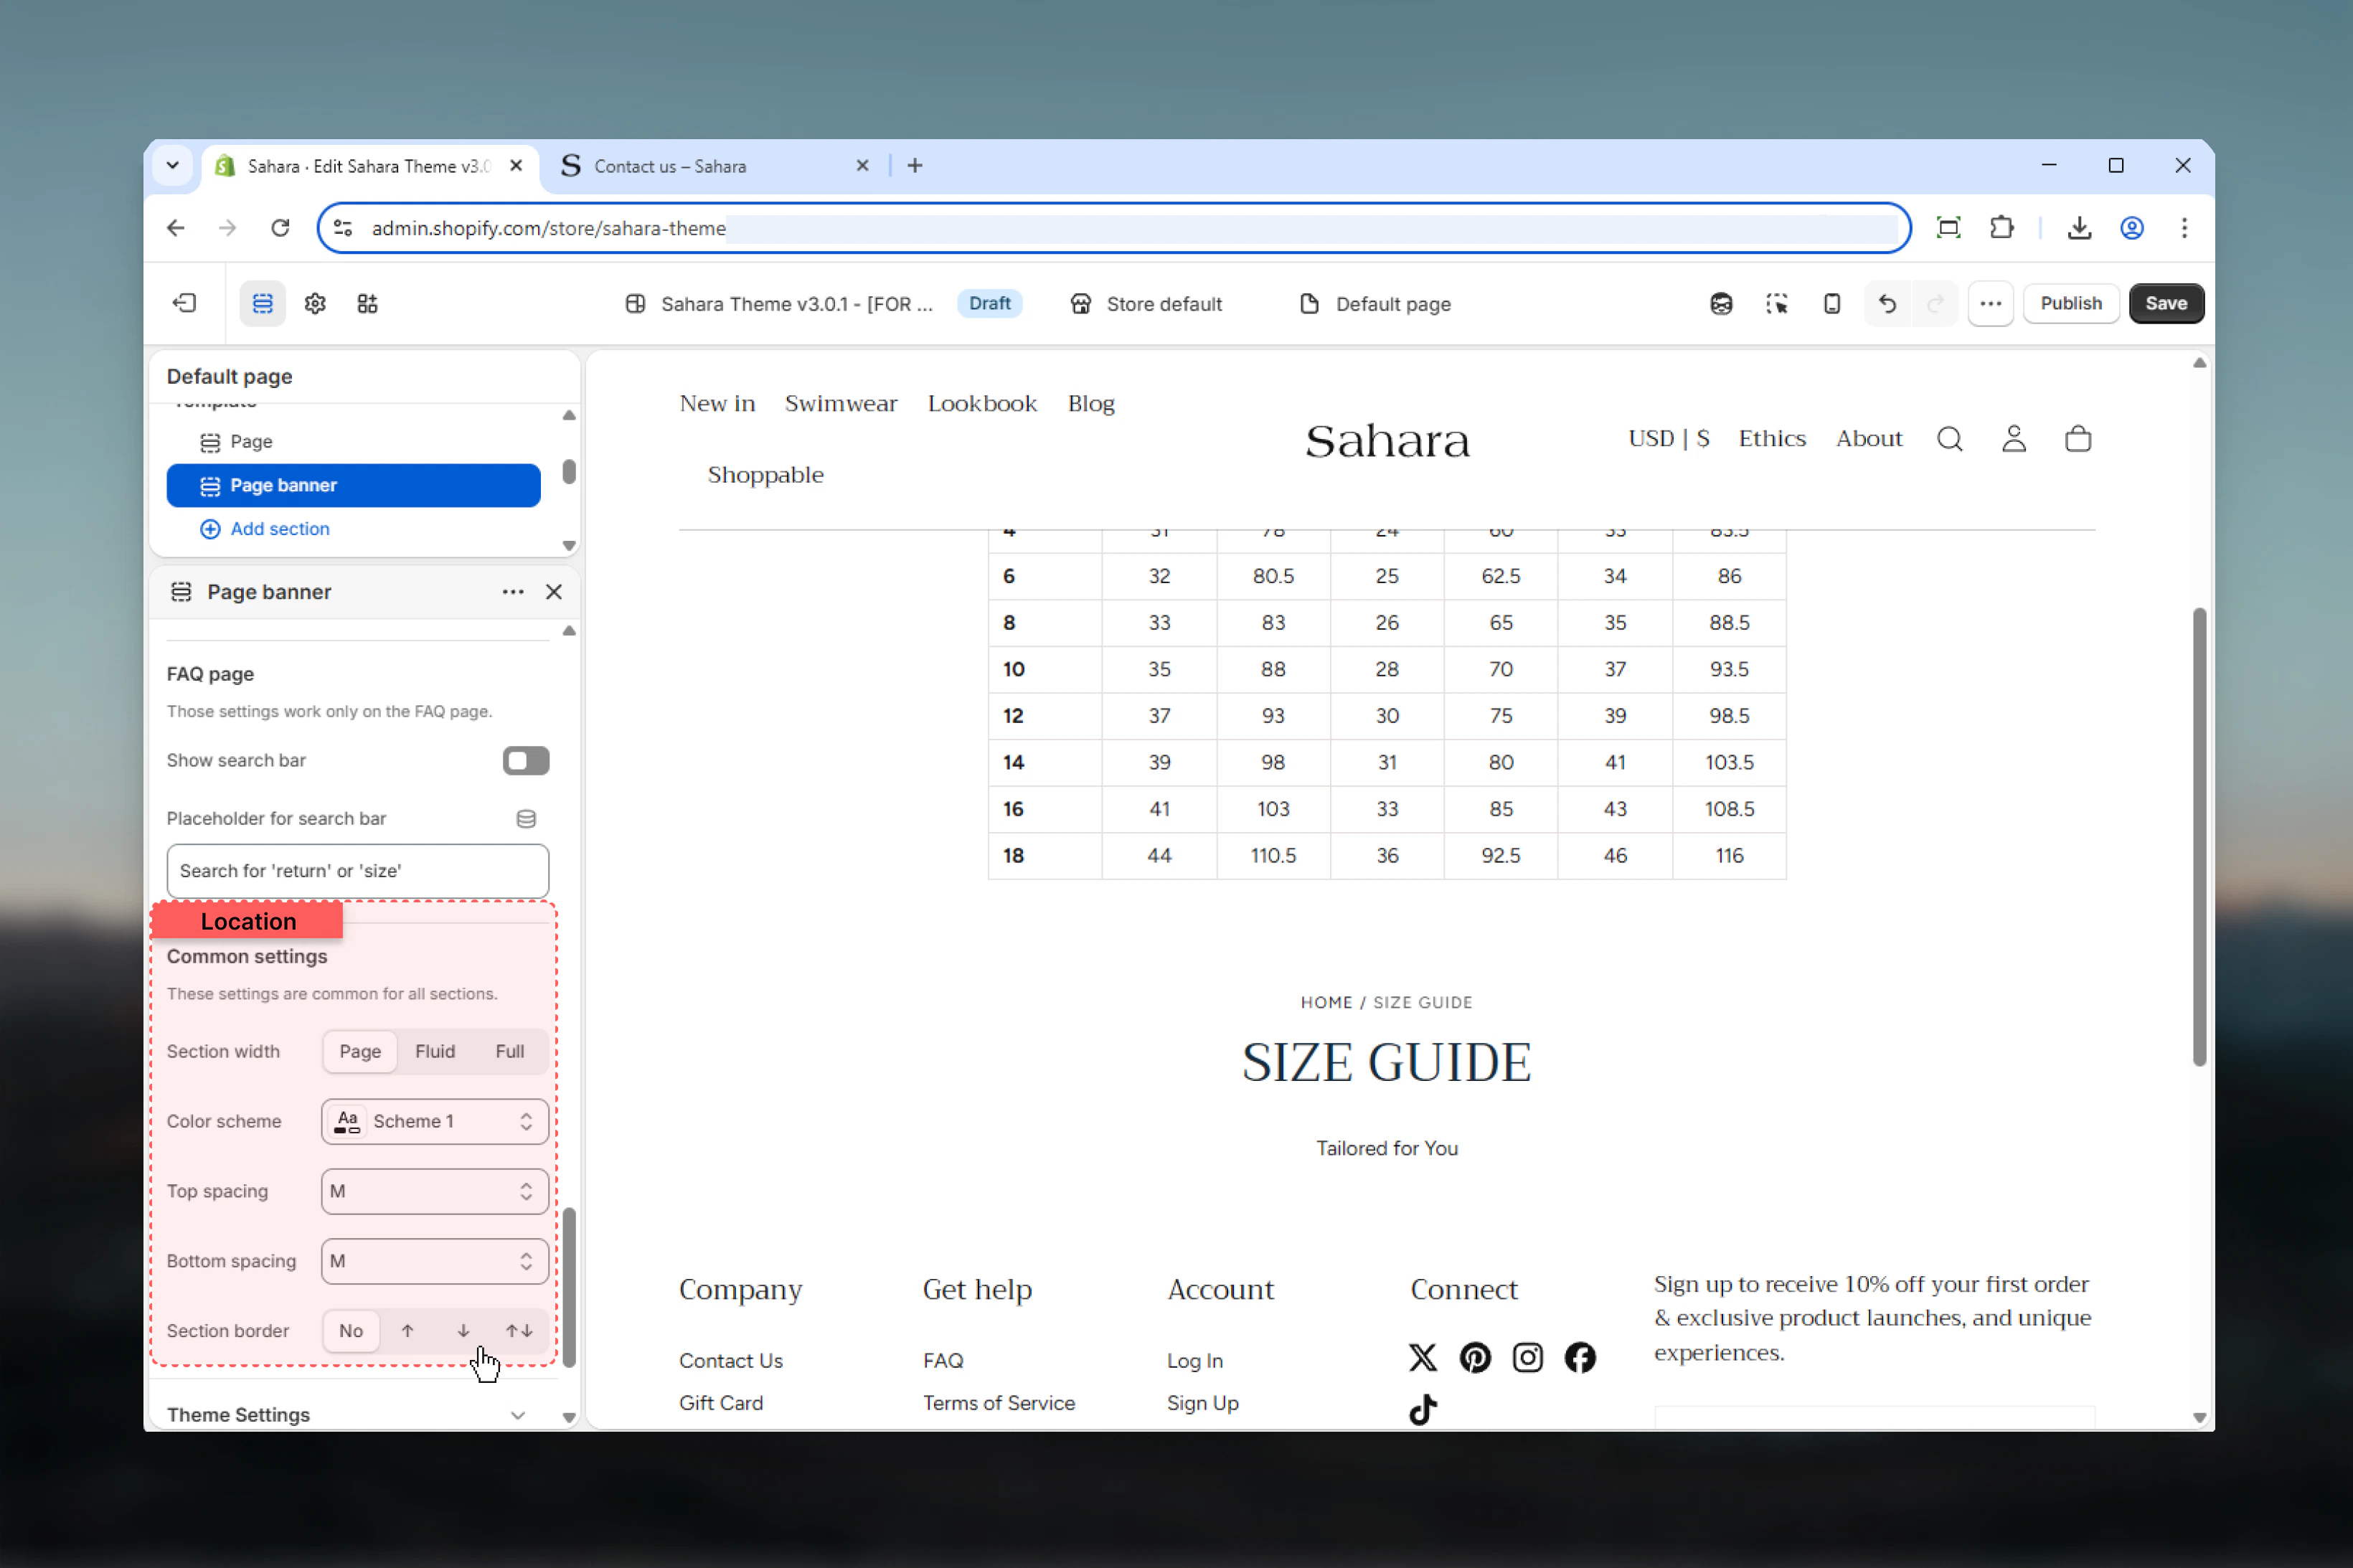Focus the browser address bar
The width and height of the screenshot is (2353, 1568).
(x=1113, y=228)
